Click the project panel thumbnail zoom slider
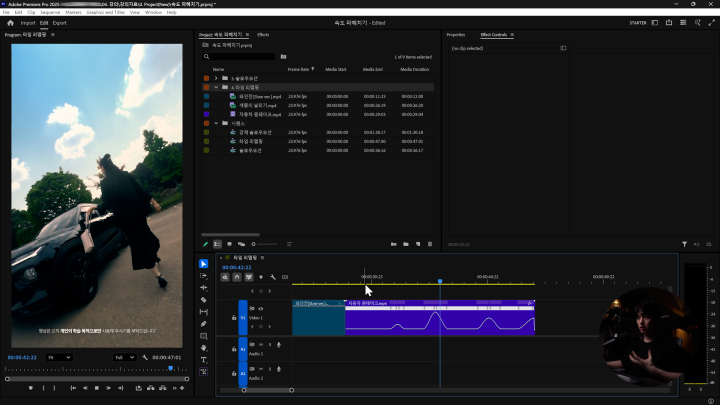 pyautogui.click(x=266, y=244)
